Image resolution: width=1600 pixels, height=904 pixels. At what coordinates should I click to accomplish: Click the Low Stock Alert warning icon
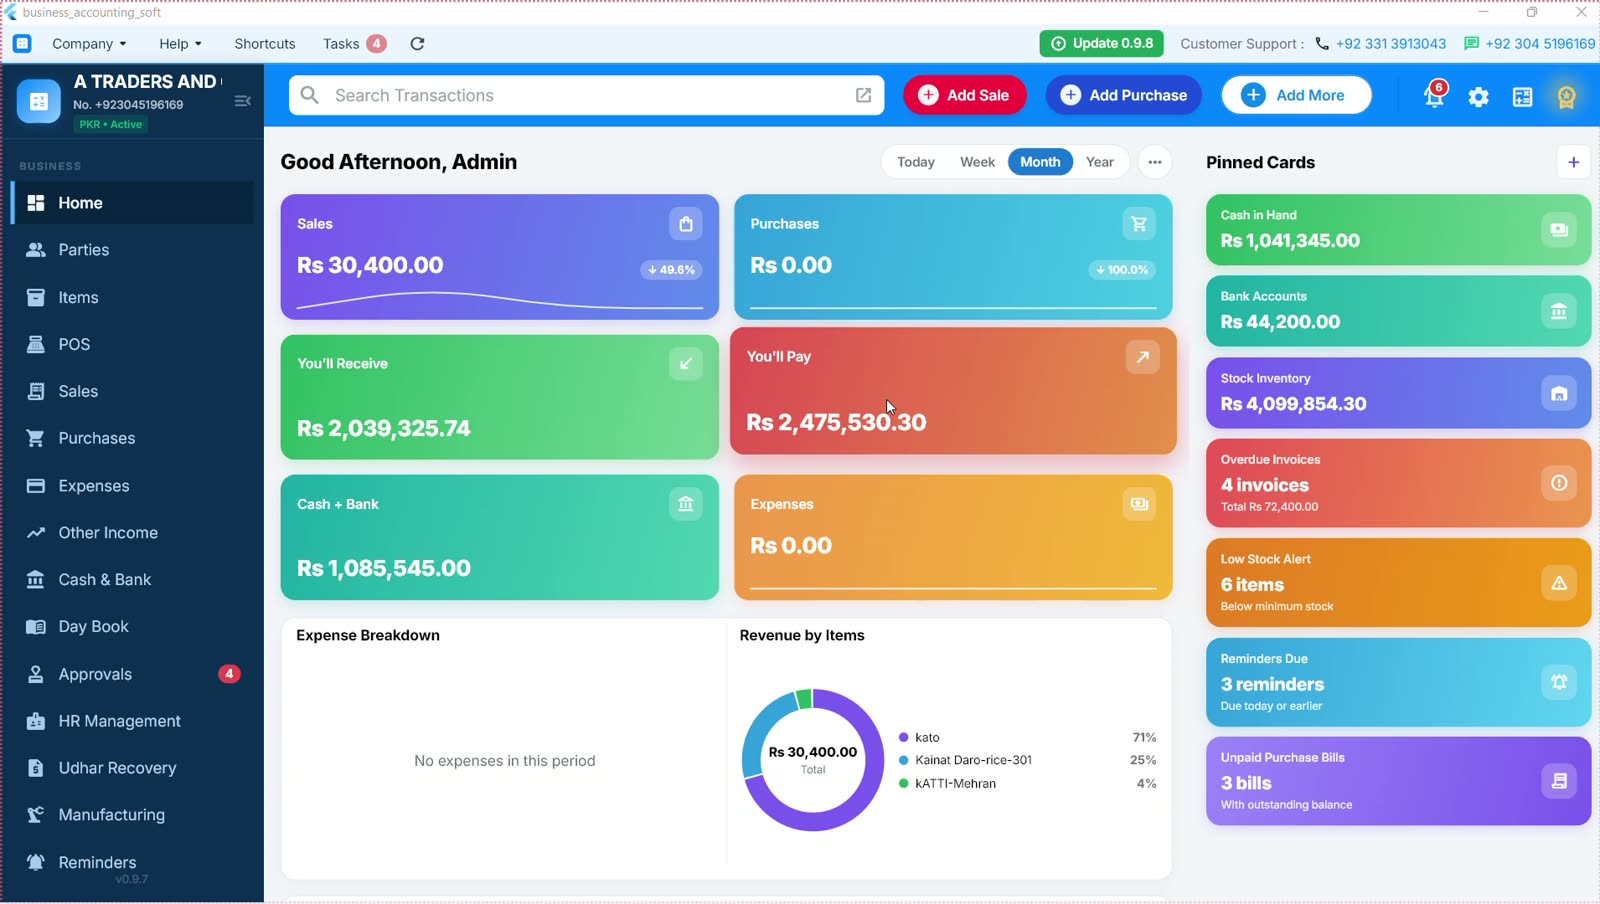(x=1559, y=583)
